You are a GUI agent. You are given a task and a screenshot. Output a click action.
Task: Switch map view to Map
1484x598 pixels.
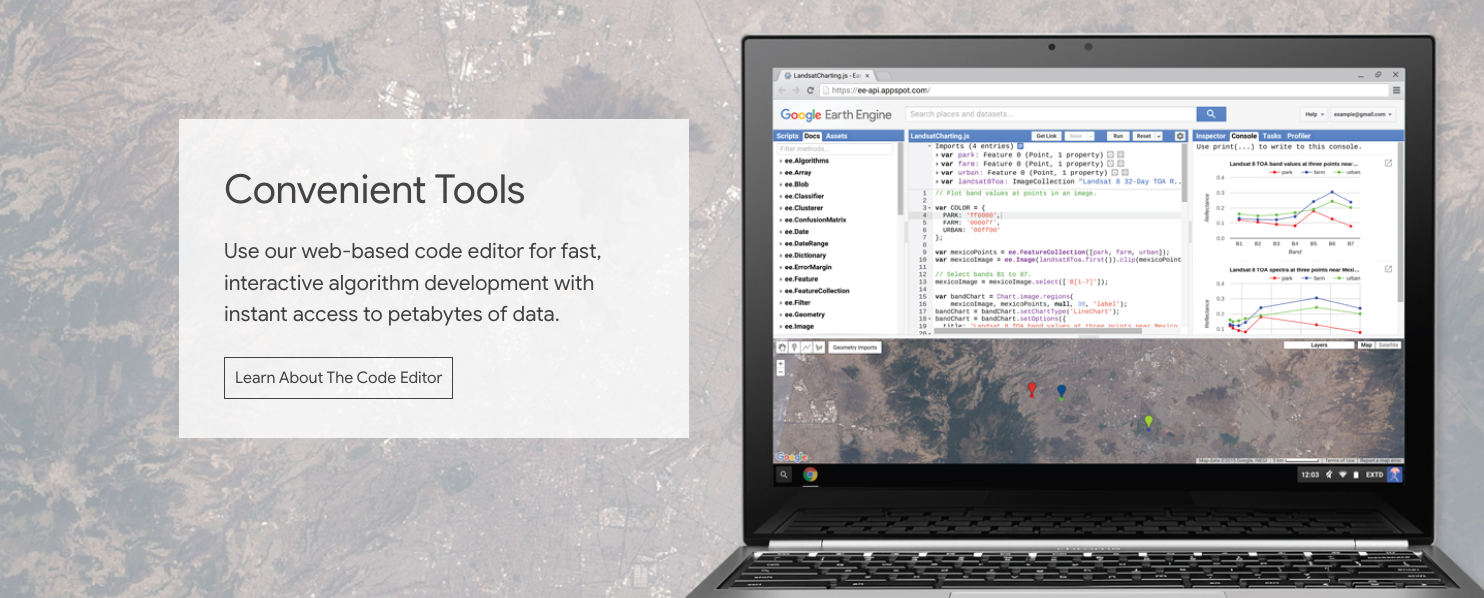click(1366, 345)
